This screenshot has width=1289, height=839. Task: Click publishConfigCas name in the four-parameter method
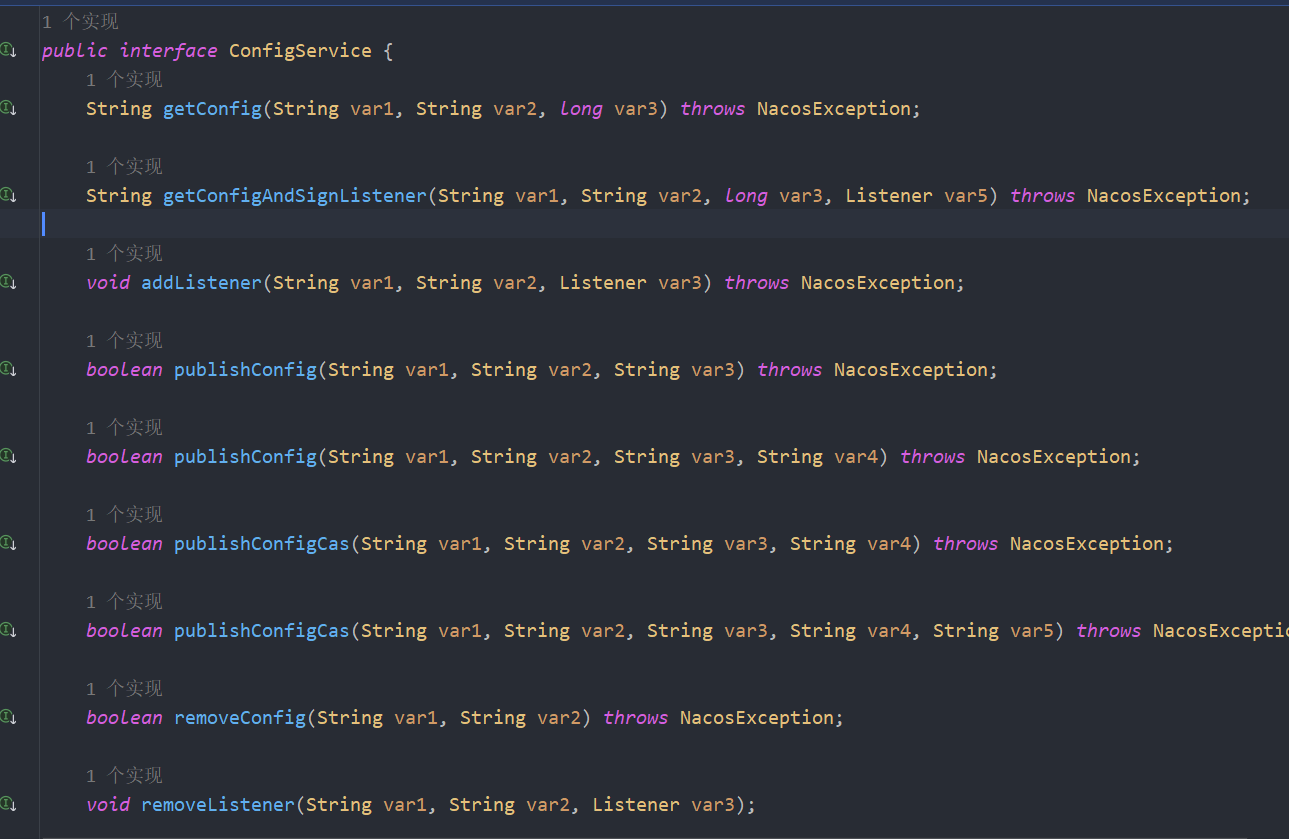pos(262,544)
